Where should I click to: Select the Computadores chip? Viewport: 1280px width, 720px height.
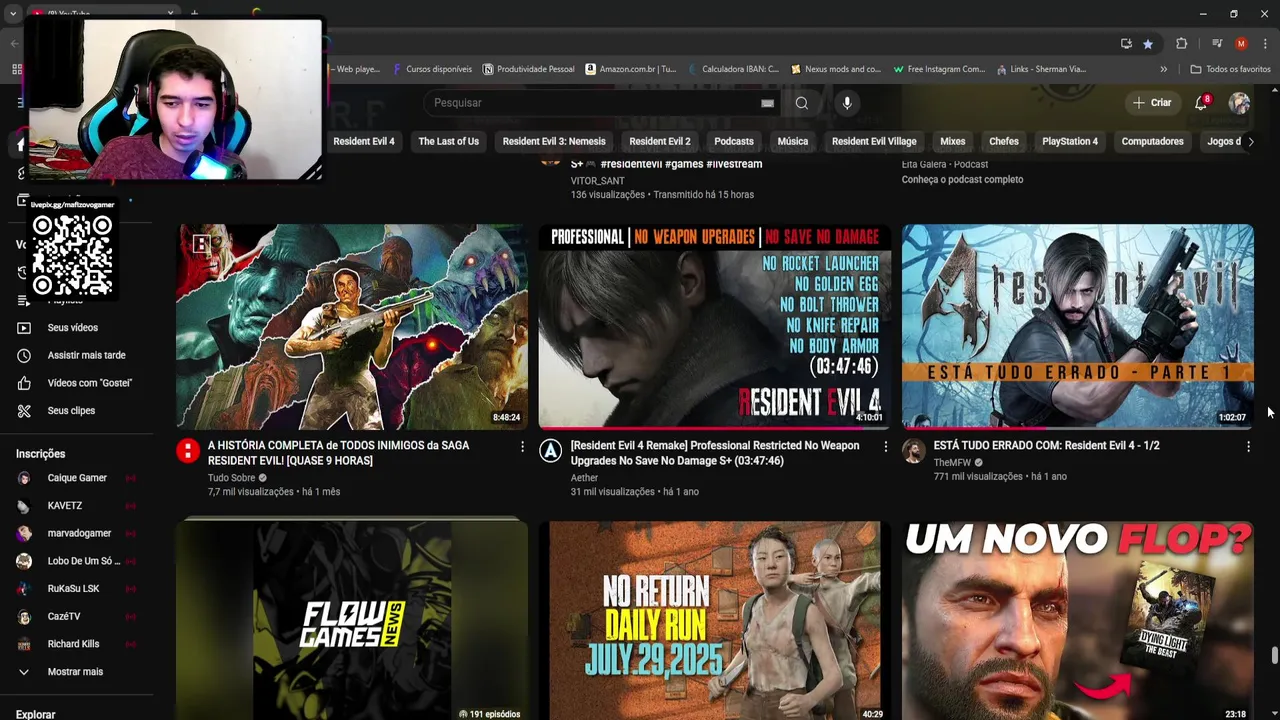click(1152, 141)
